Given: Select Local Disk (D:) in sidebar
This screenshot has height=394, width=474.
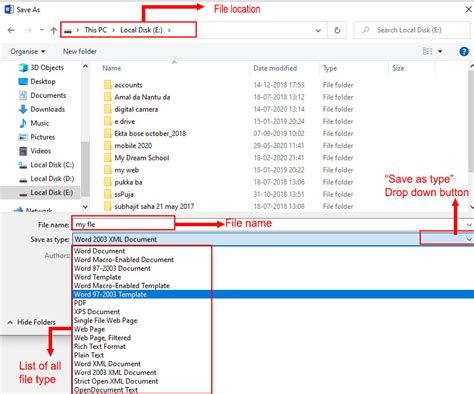Looking at the screenshot, I should coord(46,179).
